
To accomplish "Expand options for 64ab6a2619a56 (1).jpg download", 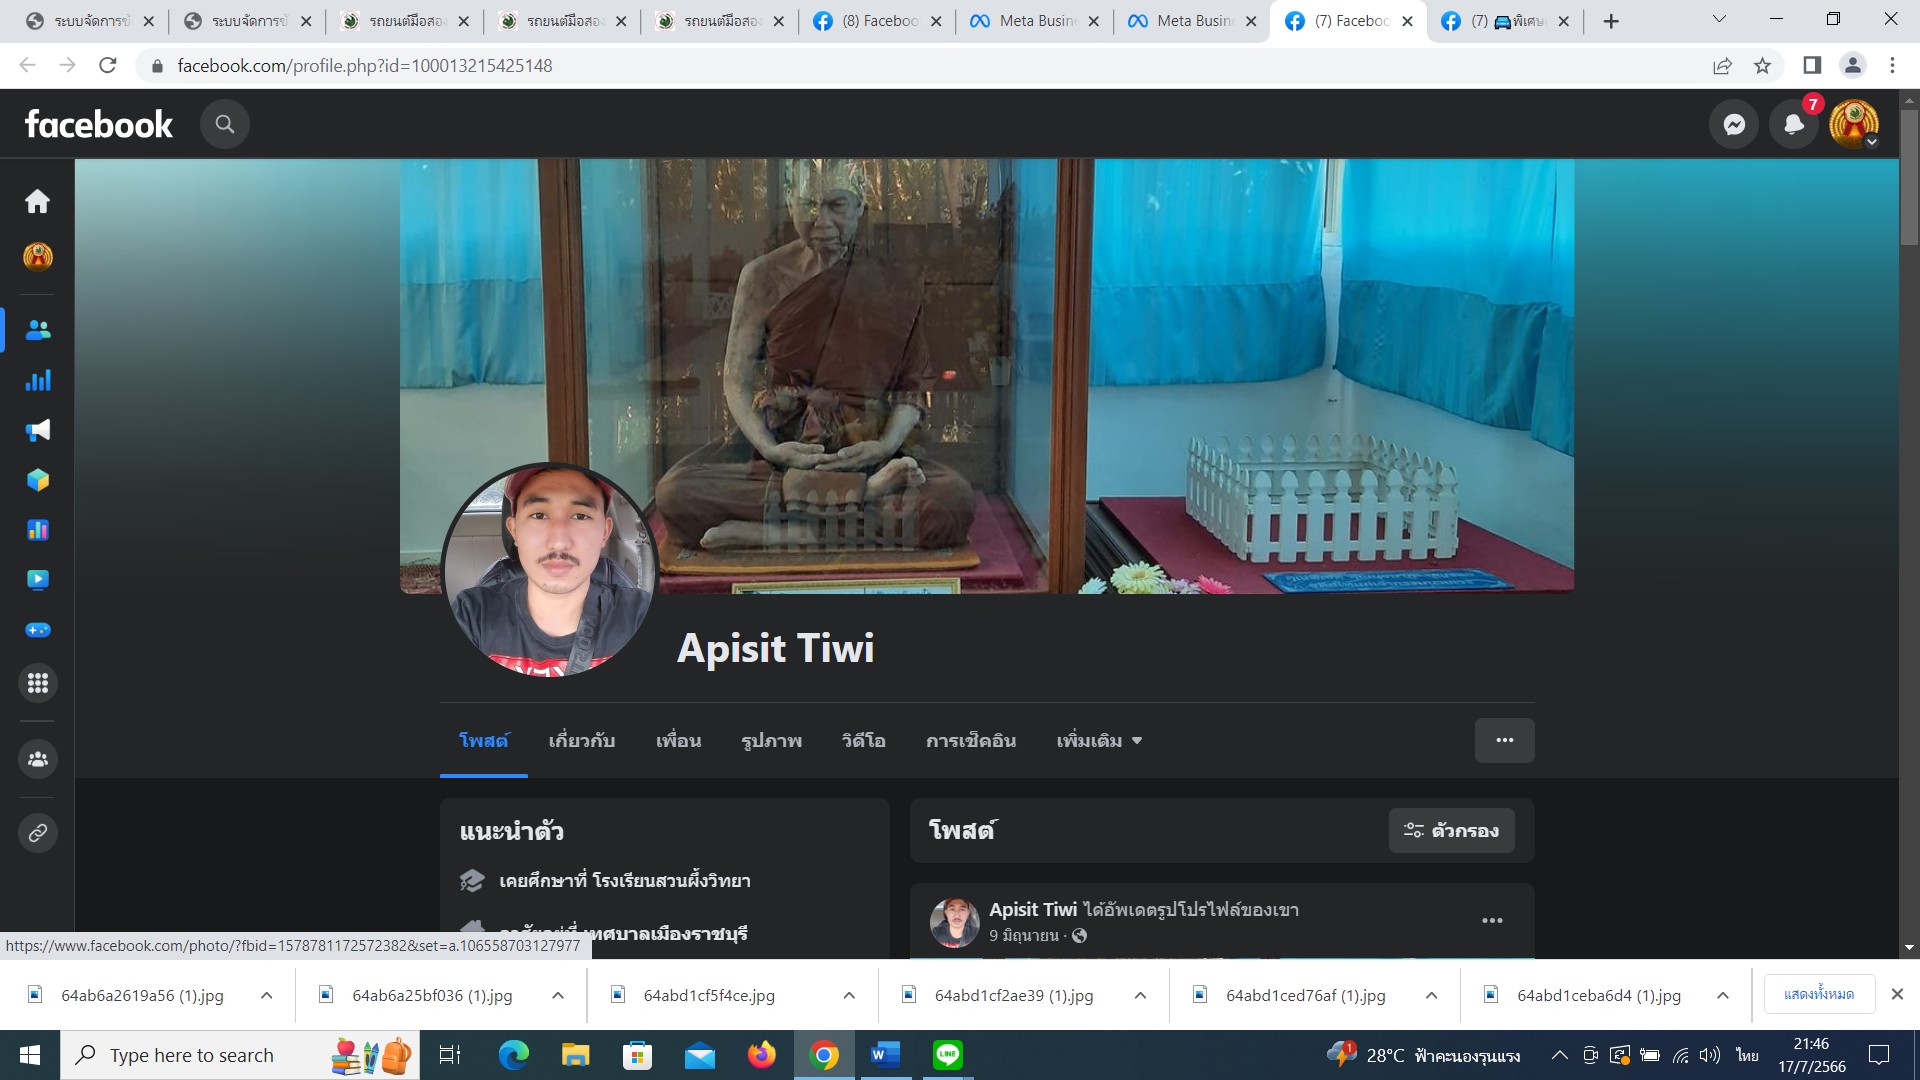I will 266,995.
